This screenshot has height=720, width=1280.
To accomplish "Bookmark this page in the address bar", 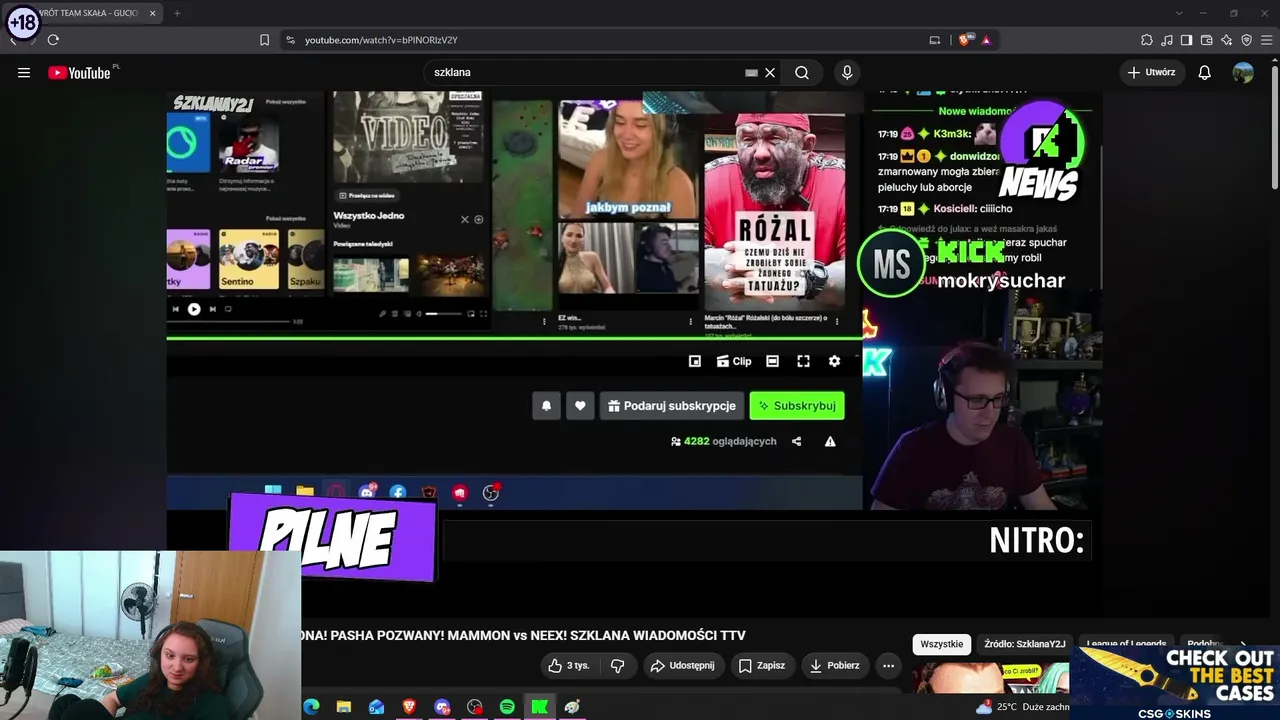I will click(264, 40).
